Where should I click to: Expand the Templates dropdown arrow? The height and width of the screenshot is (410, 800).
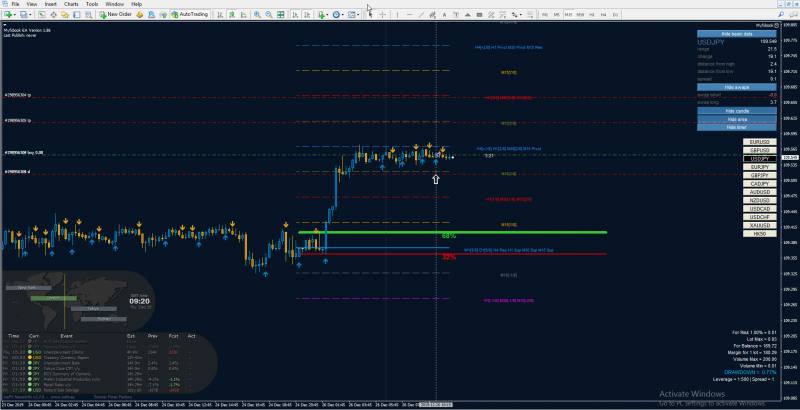pos(358,15)
